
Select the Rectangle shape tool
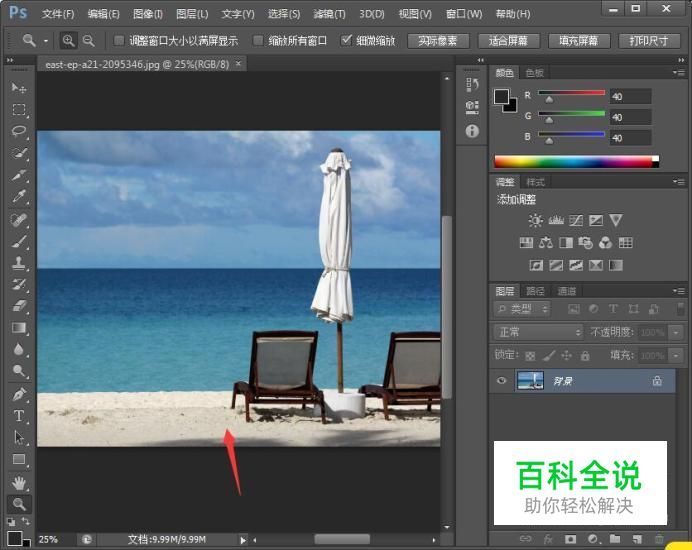pyautogui.click(x=19, y=460)
